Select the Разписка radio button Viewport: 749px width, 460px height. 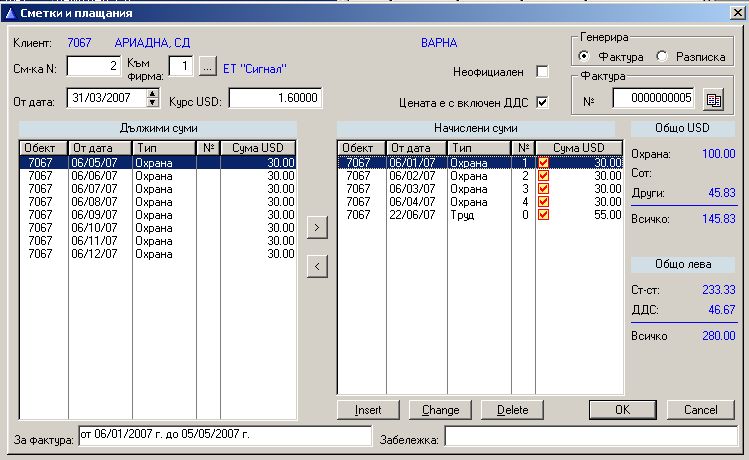pyautogui.click(x=662, y=56)
